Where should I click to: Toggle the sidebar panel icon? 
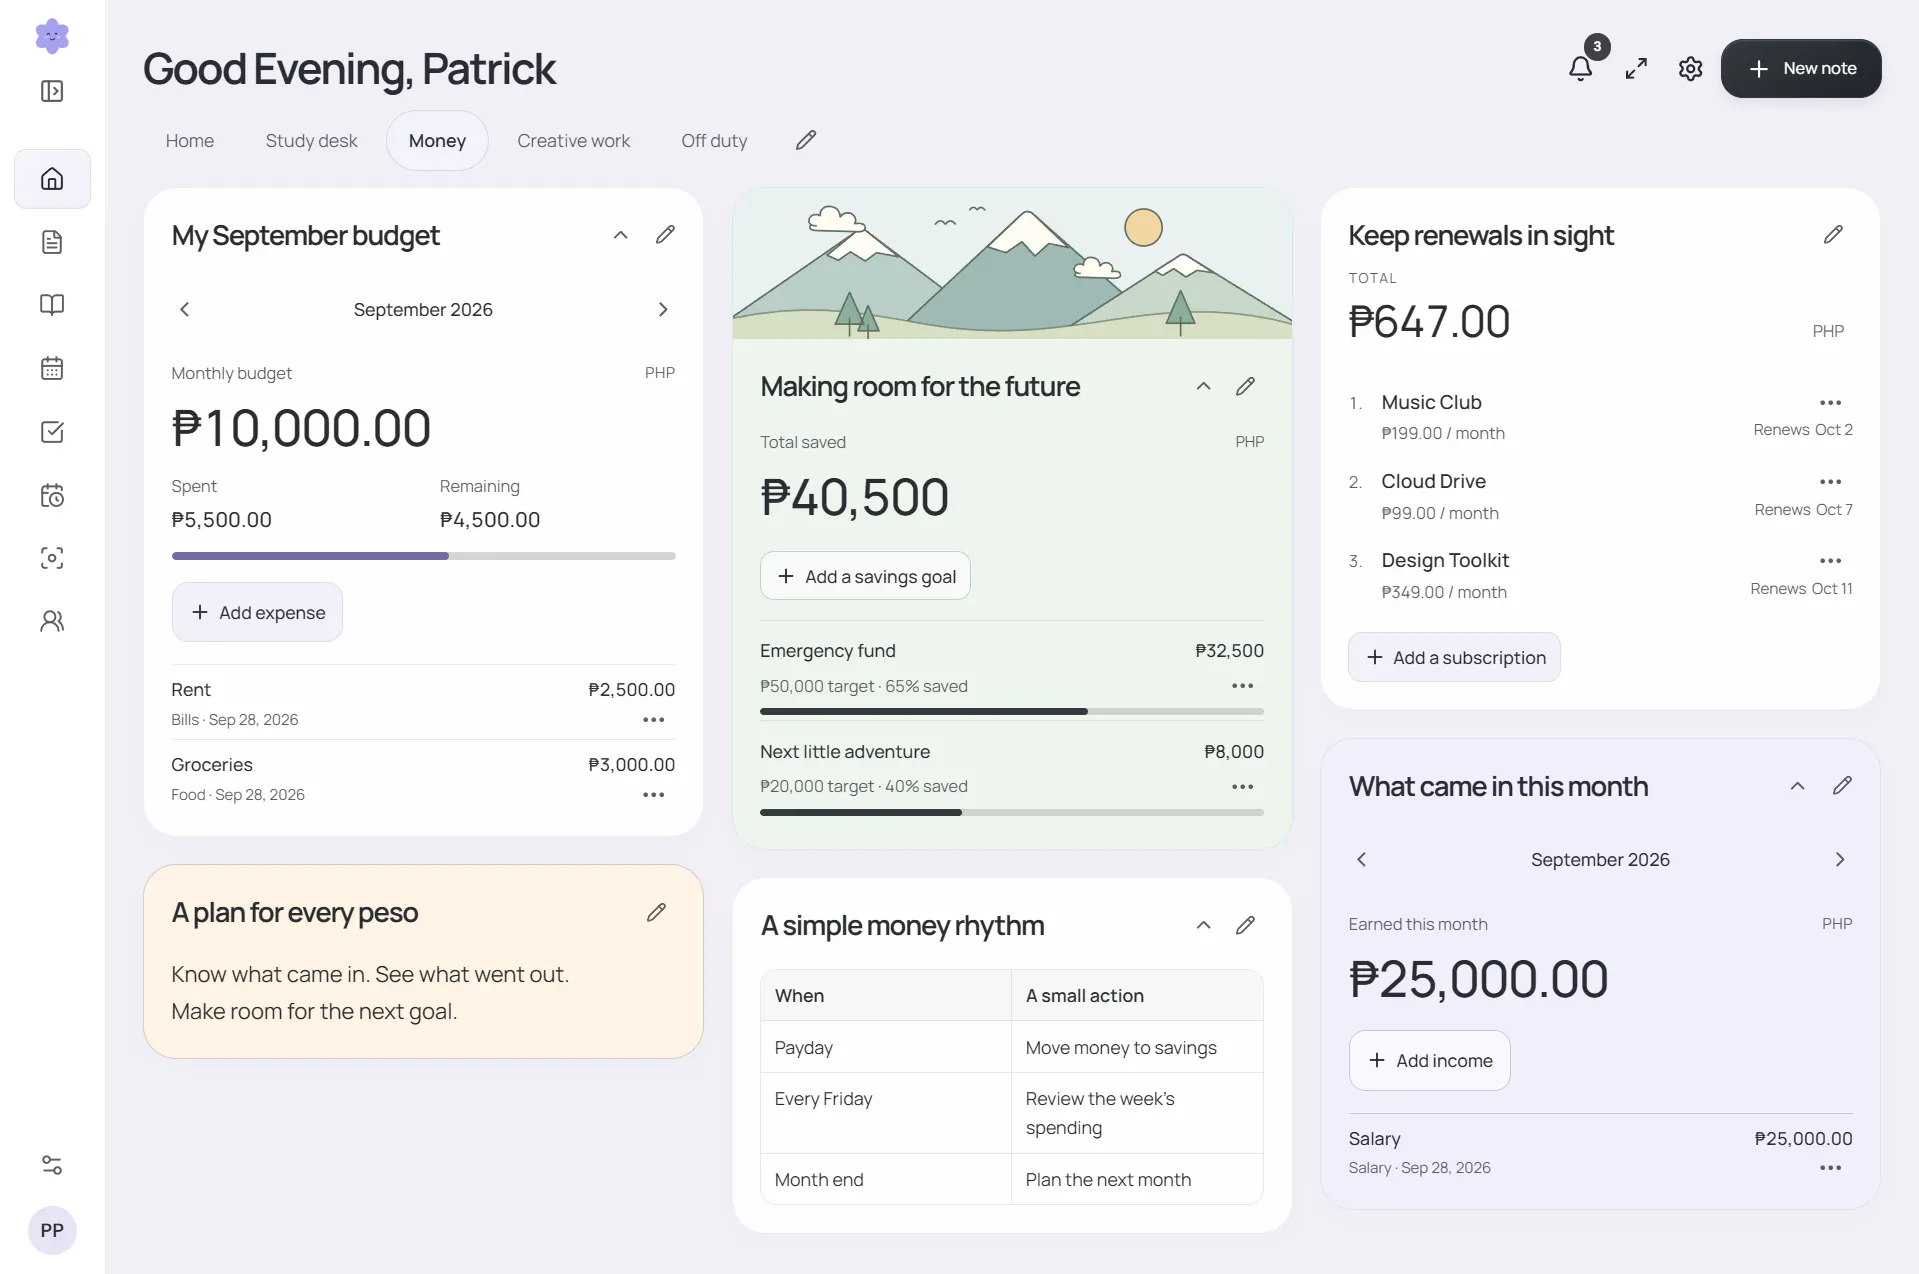pos(52,91)
